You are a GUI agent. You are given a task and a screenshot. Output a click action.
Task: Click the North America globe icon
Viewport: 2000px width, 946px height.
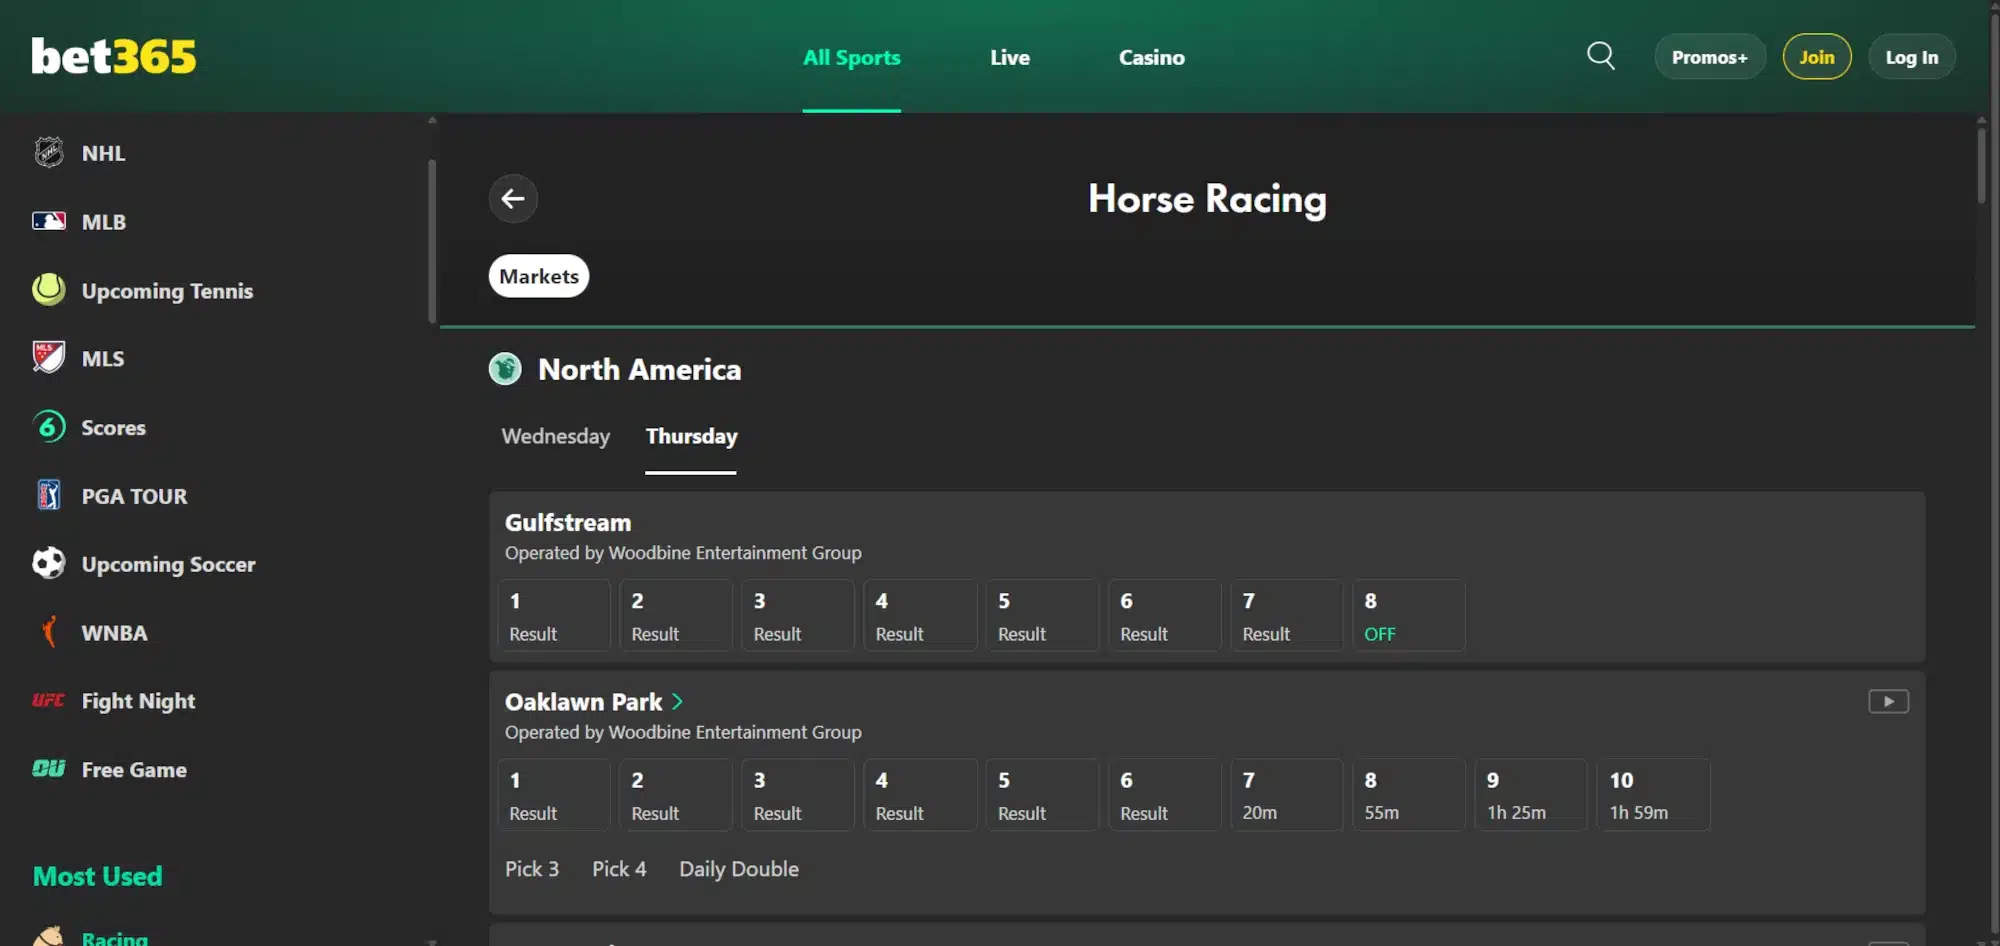click(x=505, y=369)
